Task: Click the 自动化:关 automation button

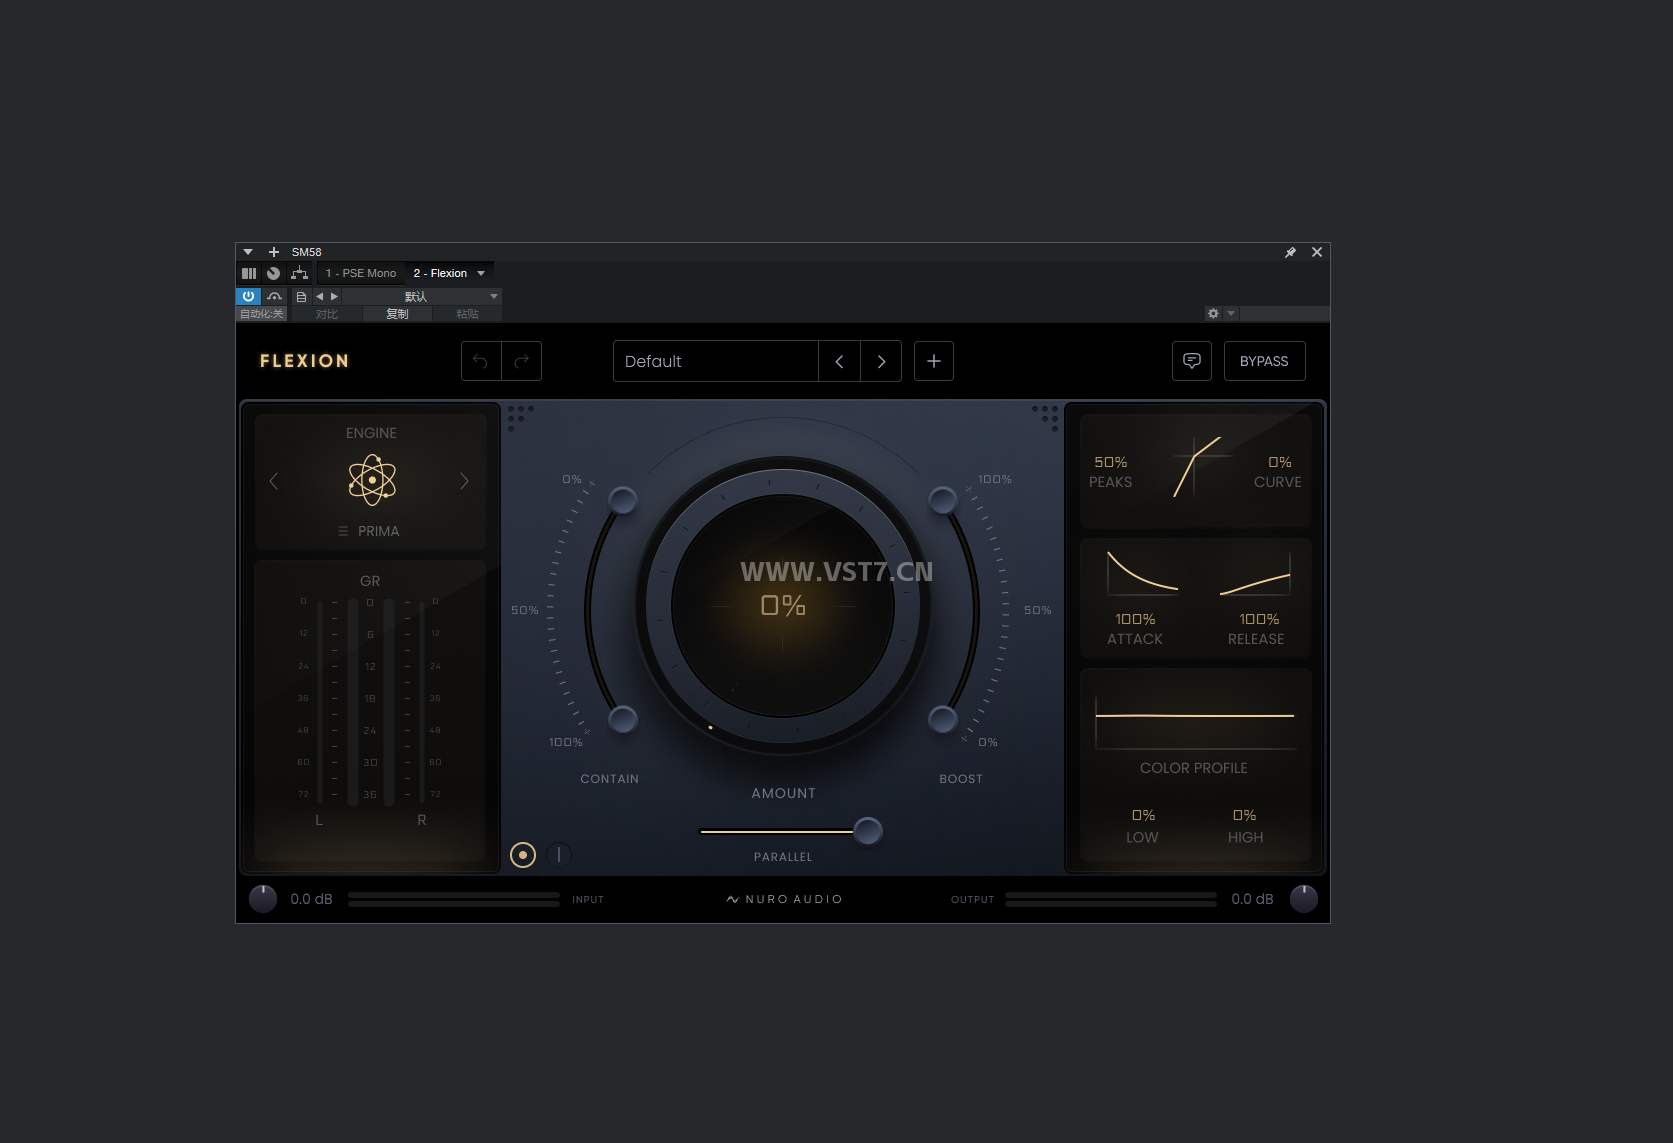Action: (x=261, y=314)
